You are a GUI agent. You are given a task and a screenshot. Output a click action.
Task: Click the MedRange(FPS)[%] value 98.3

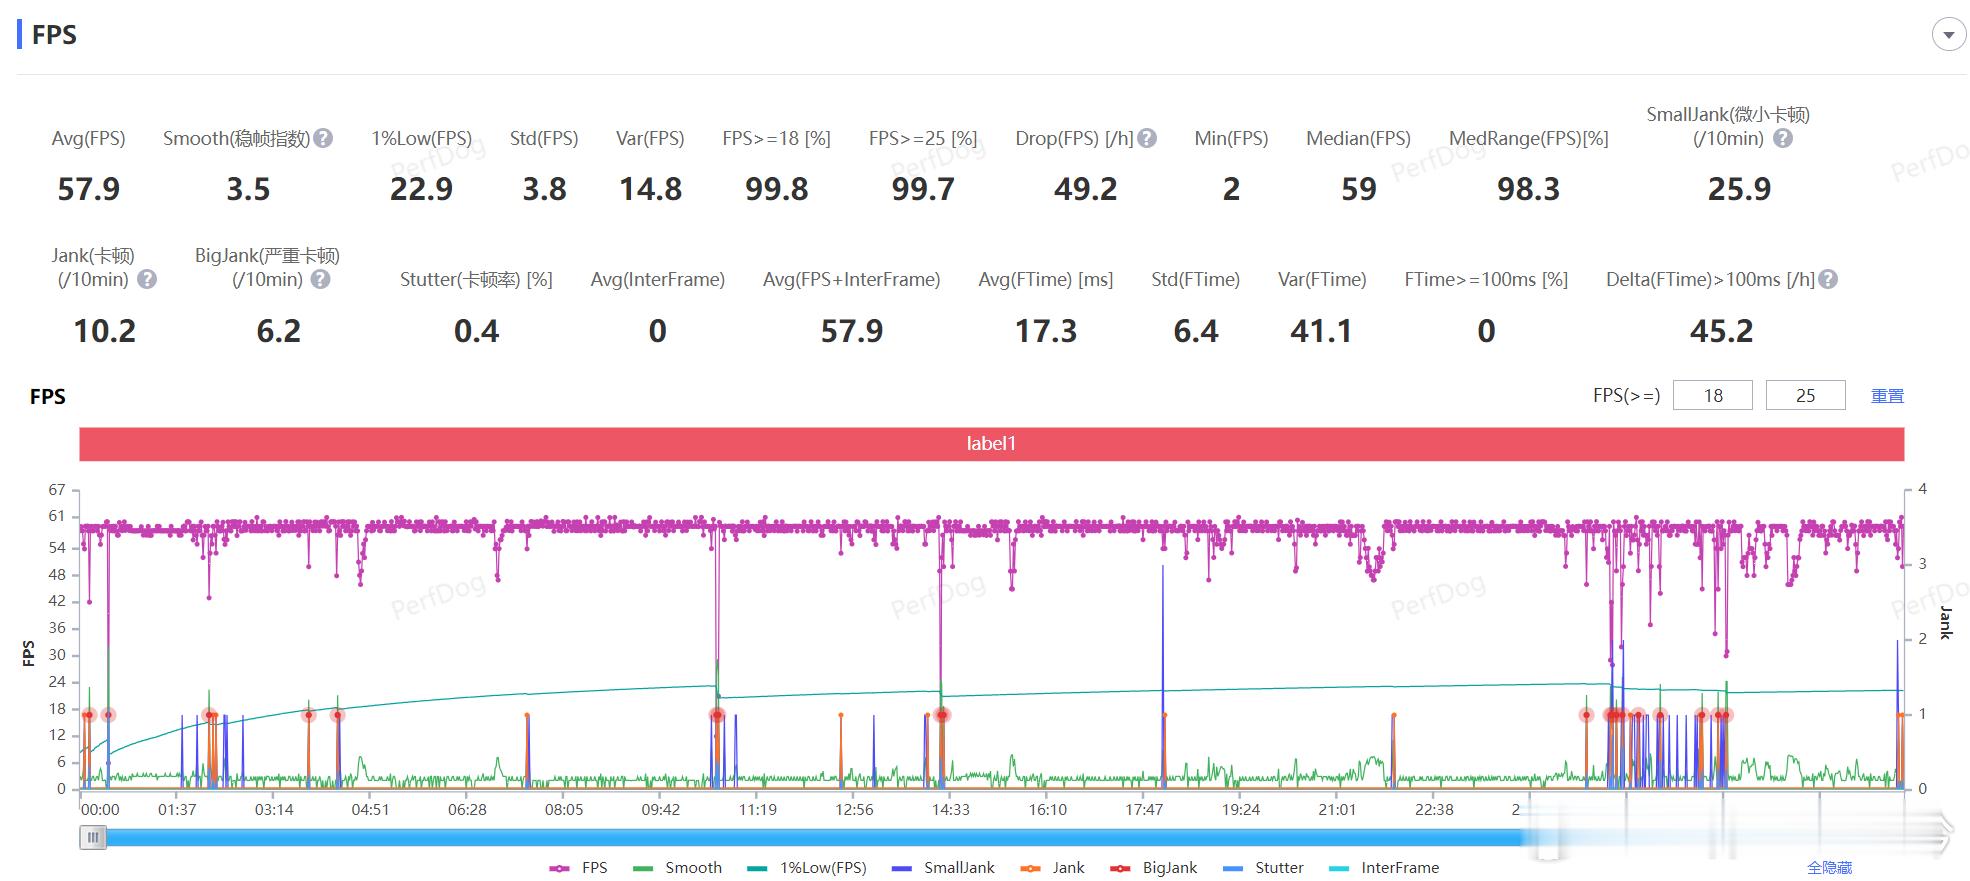click(x=1528, y=189)
